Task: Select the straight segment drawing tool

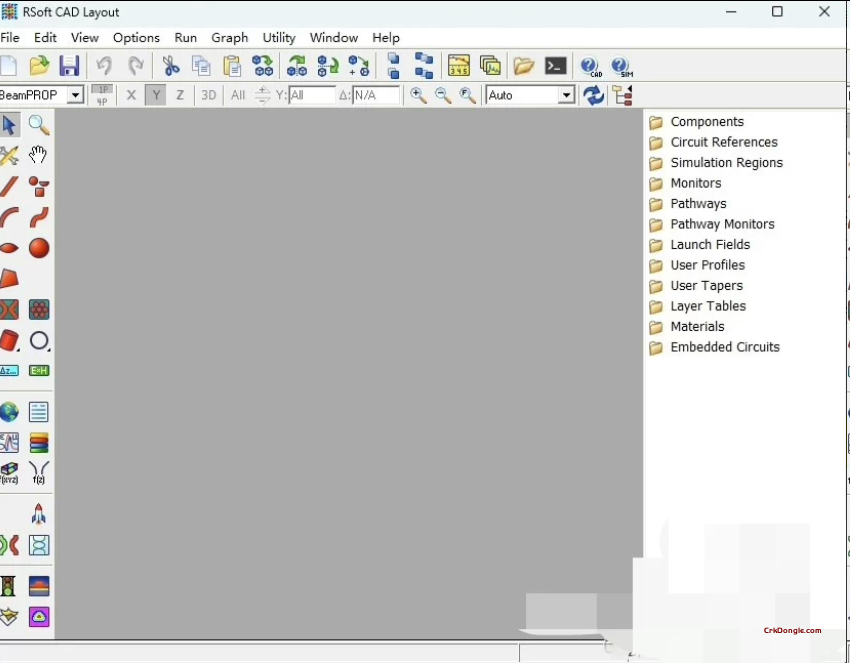Action: point(11,187)
